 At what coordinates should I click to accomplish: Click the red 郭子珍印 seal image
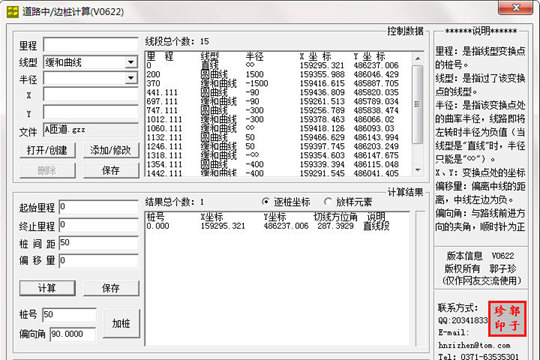pos(507,318)
